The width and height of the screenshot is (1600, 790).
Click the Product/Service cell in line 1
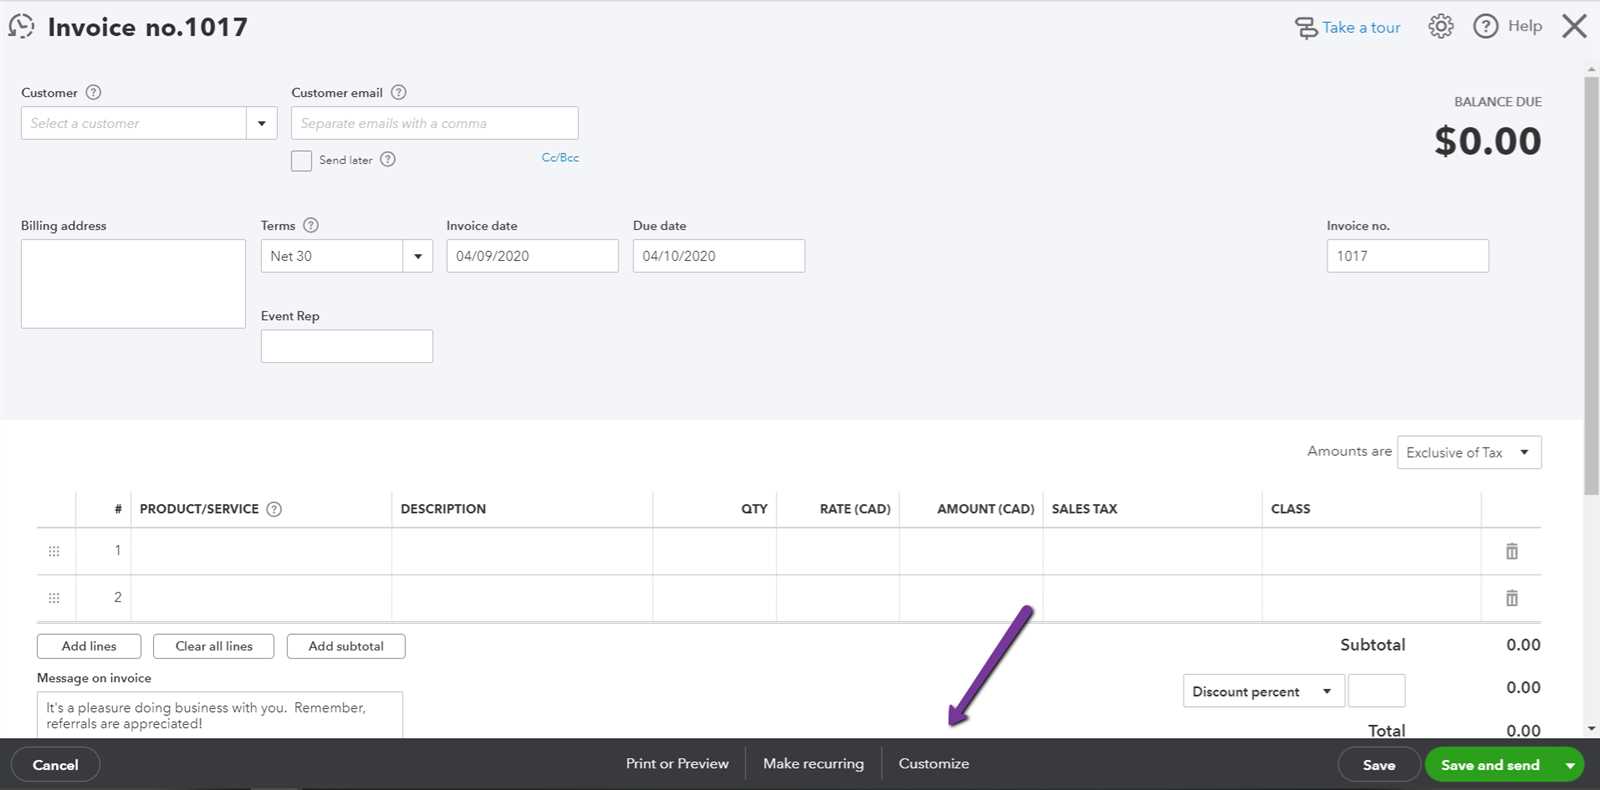tap(261, 551)
